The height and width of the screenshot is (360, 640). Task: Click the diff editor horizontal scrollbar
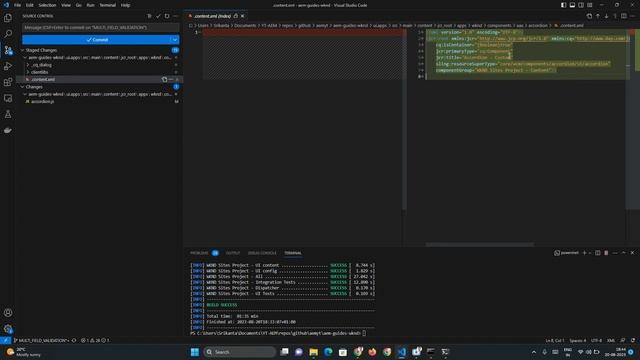pyautogui.click(x=480, y=244)
